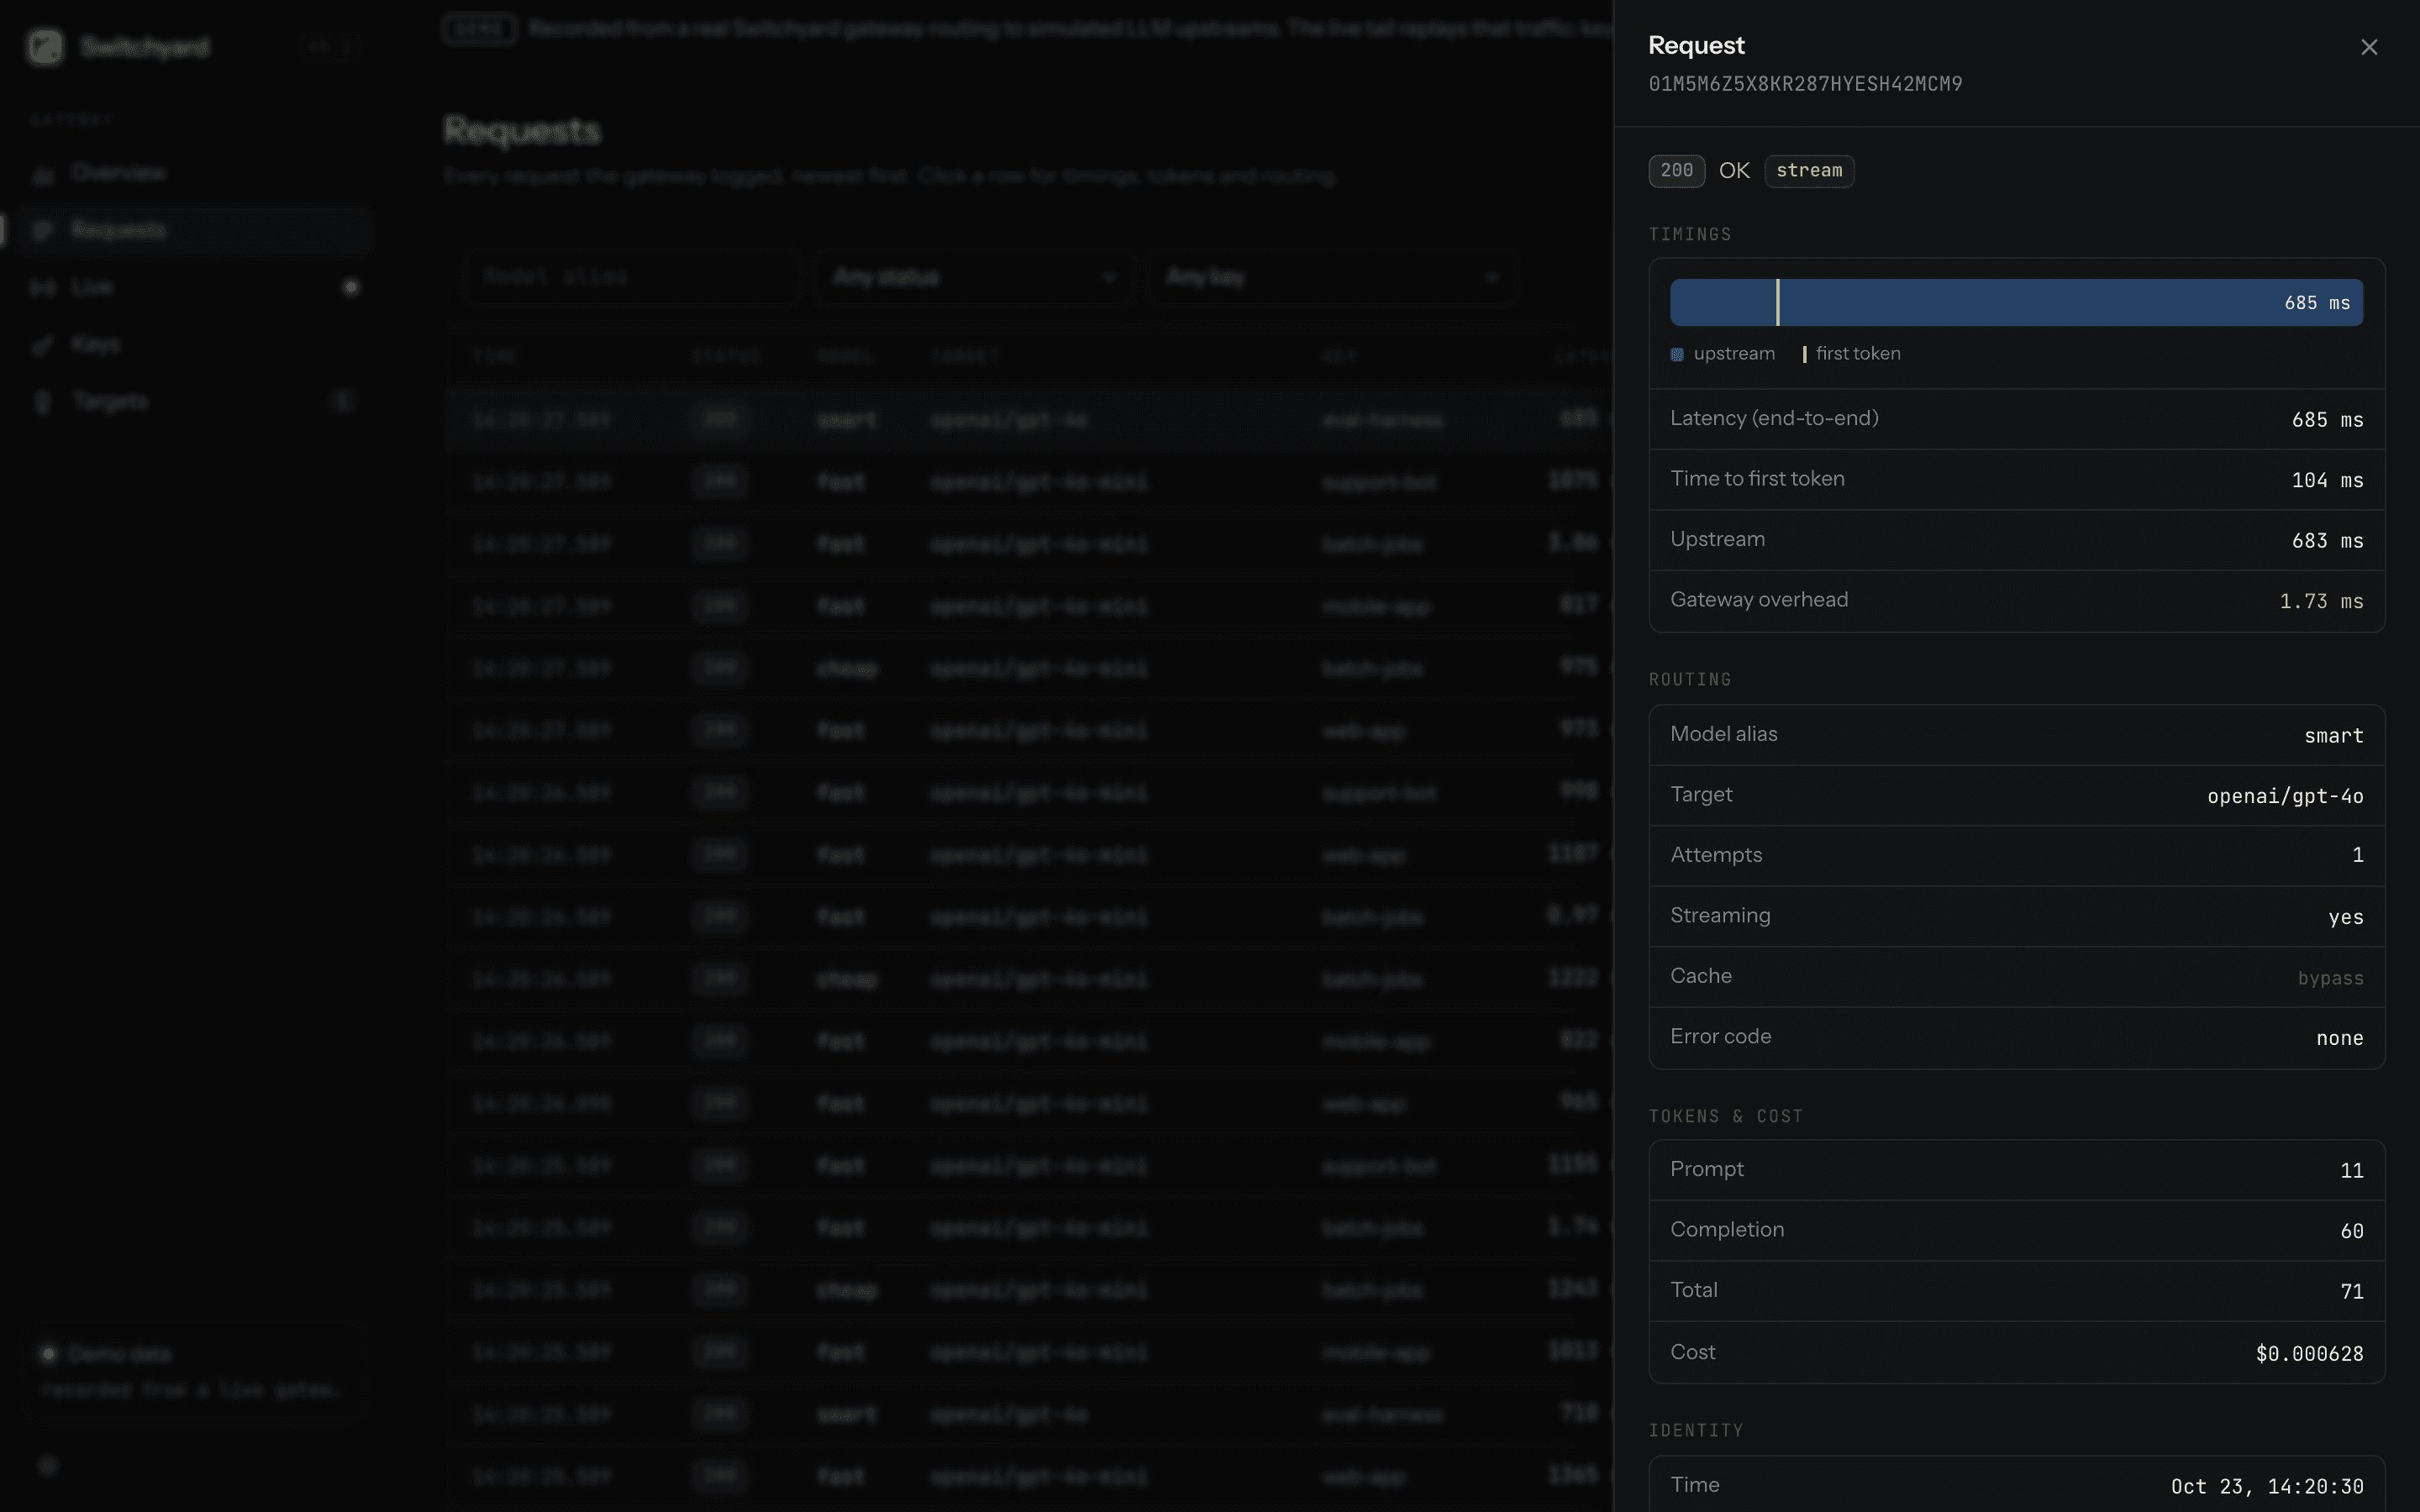Click the Prompt tokens value 11
The height and width of the screenshot is (1512, 2420).
2352,1171
